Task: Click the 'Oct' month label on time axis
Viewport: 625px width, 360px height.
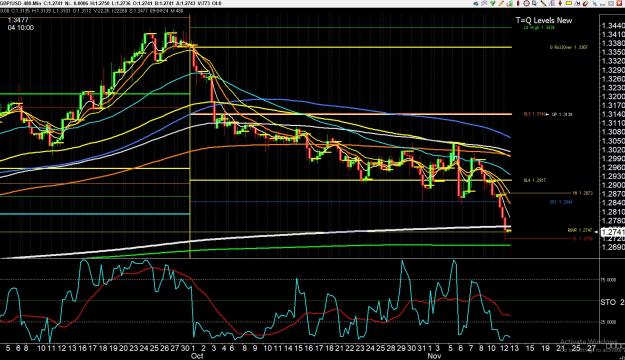Action: (x=197, y=356)
